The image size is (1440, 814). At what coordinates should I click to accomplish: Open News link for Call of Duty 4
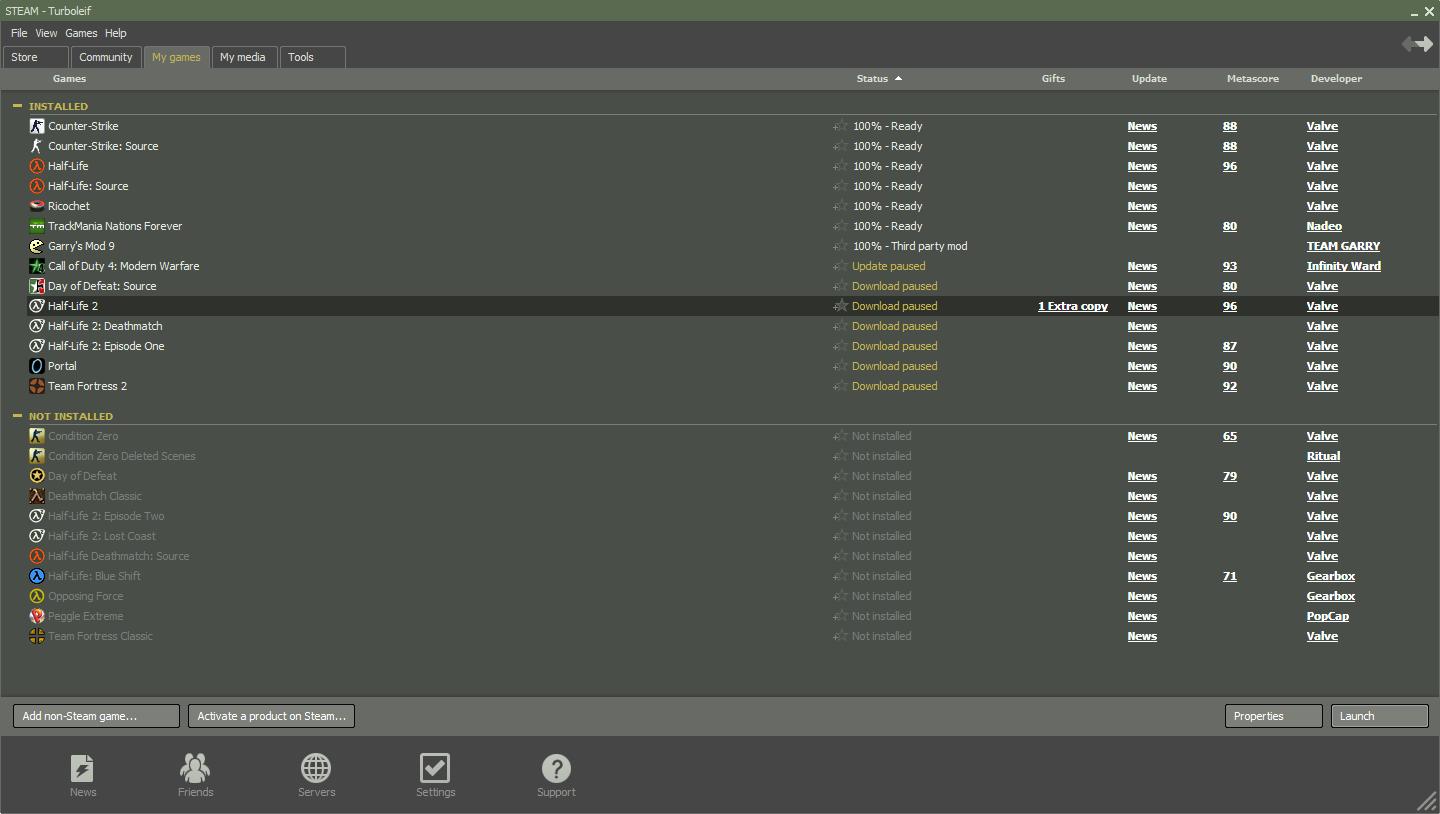[x=1142, y=266]
